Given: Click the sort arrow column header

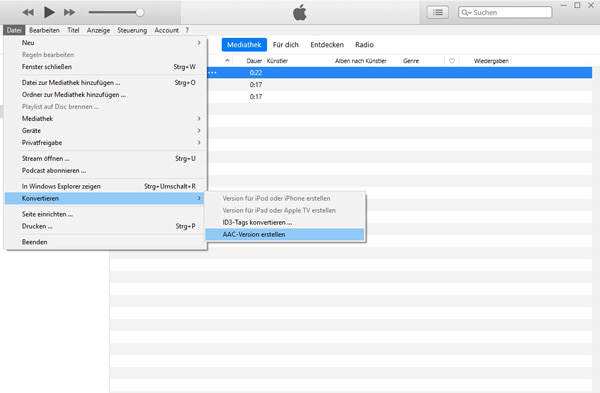Looking at the screenshot, I should [x=227, y=60].
